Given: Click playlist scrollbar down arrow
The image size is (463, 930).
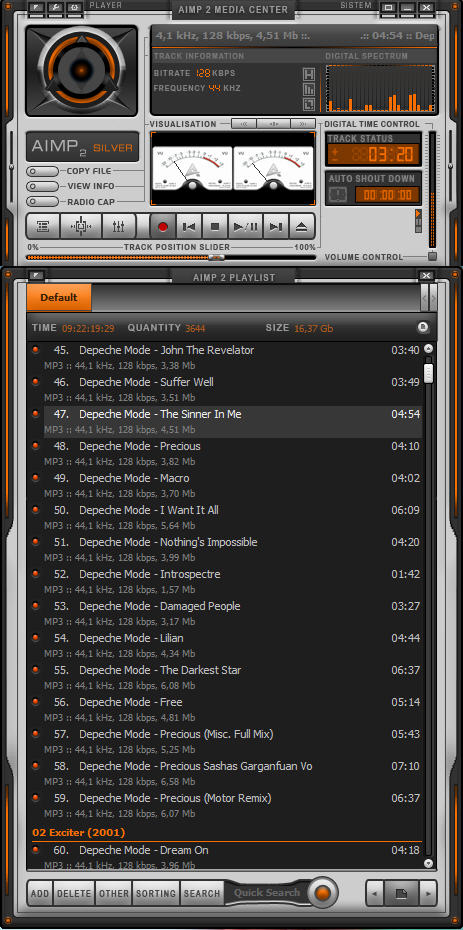Looking at the screenshot, I should [x=429, y=864].
